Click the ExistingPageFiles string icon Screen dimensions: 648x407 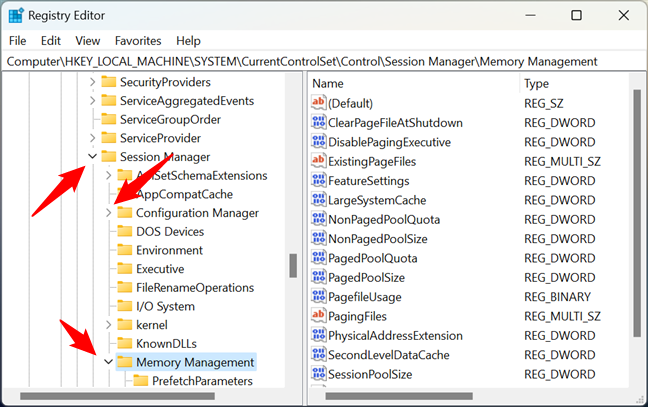(x=318, y=161)
